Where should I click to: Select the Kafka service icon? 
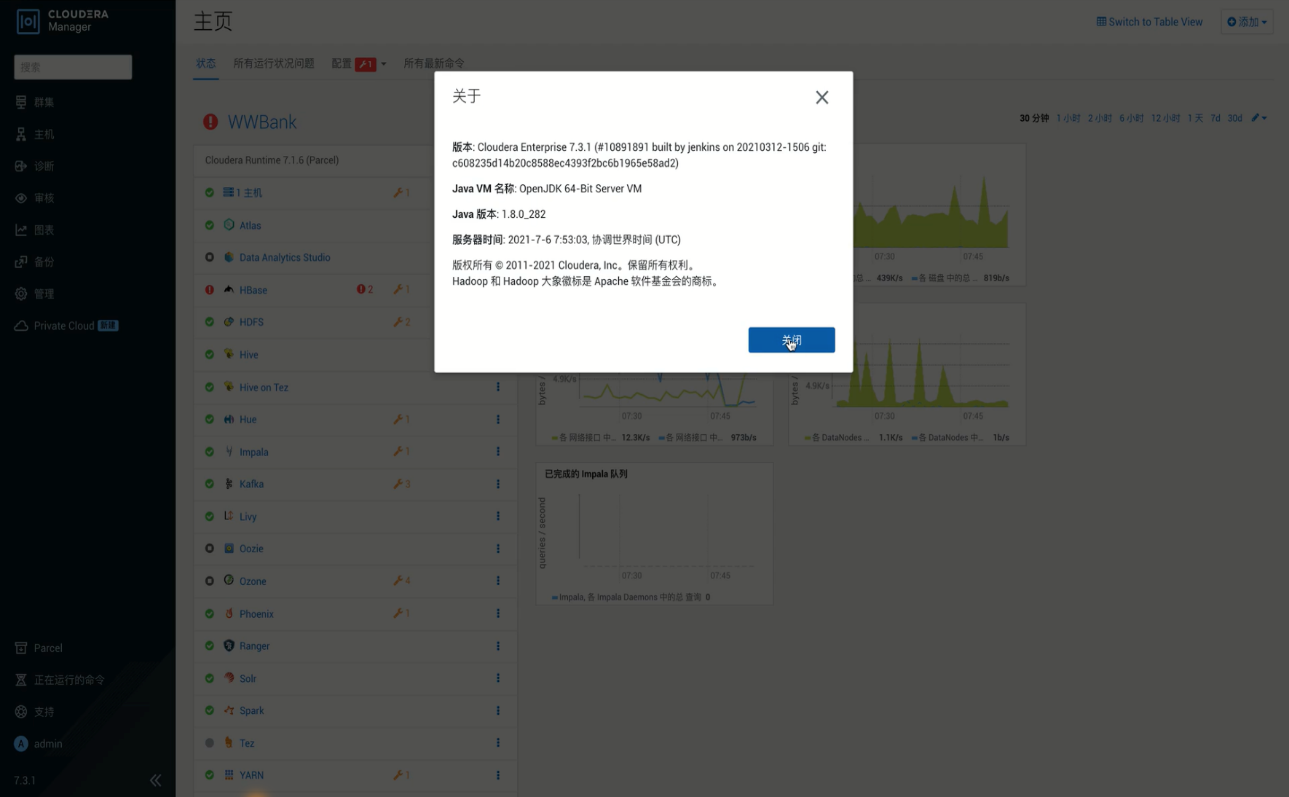click(x=227, y=483)
